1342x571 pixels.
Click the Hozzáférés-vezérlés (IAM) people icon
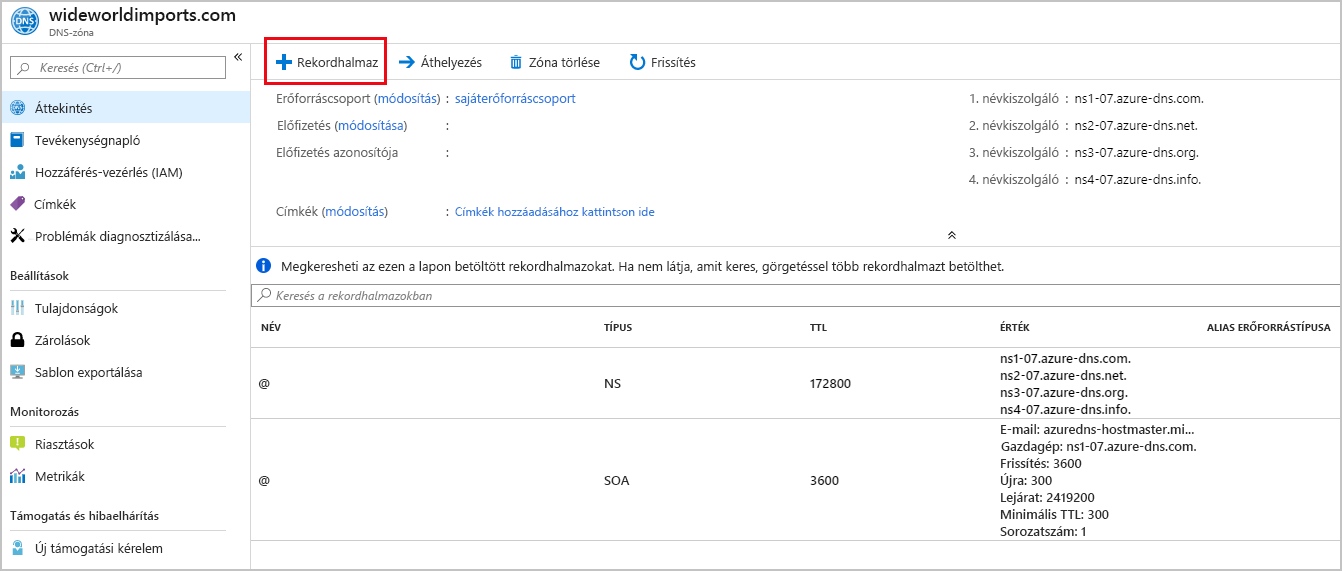[x=17, y=172]
